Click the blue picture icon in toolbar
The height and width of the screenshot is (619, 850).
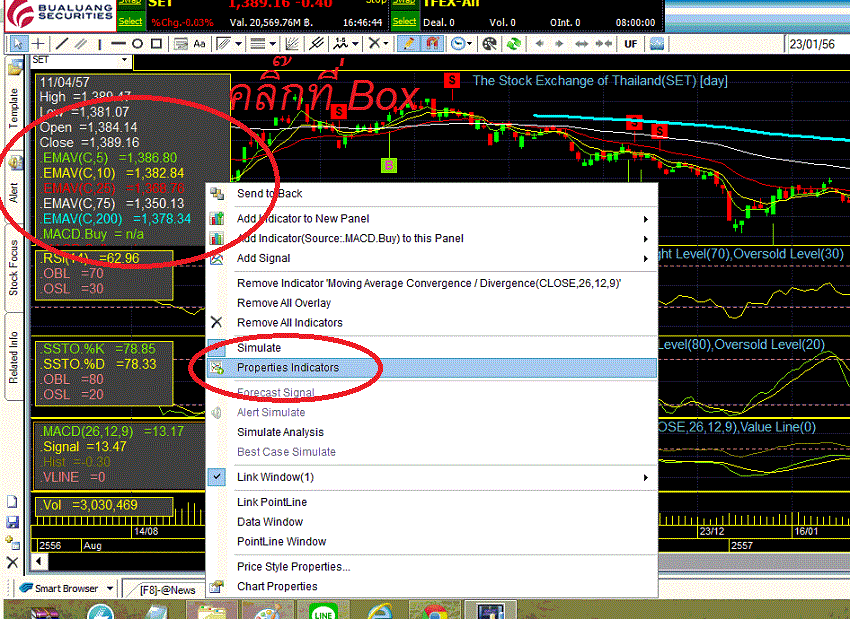point(656,44)
